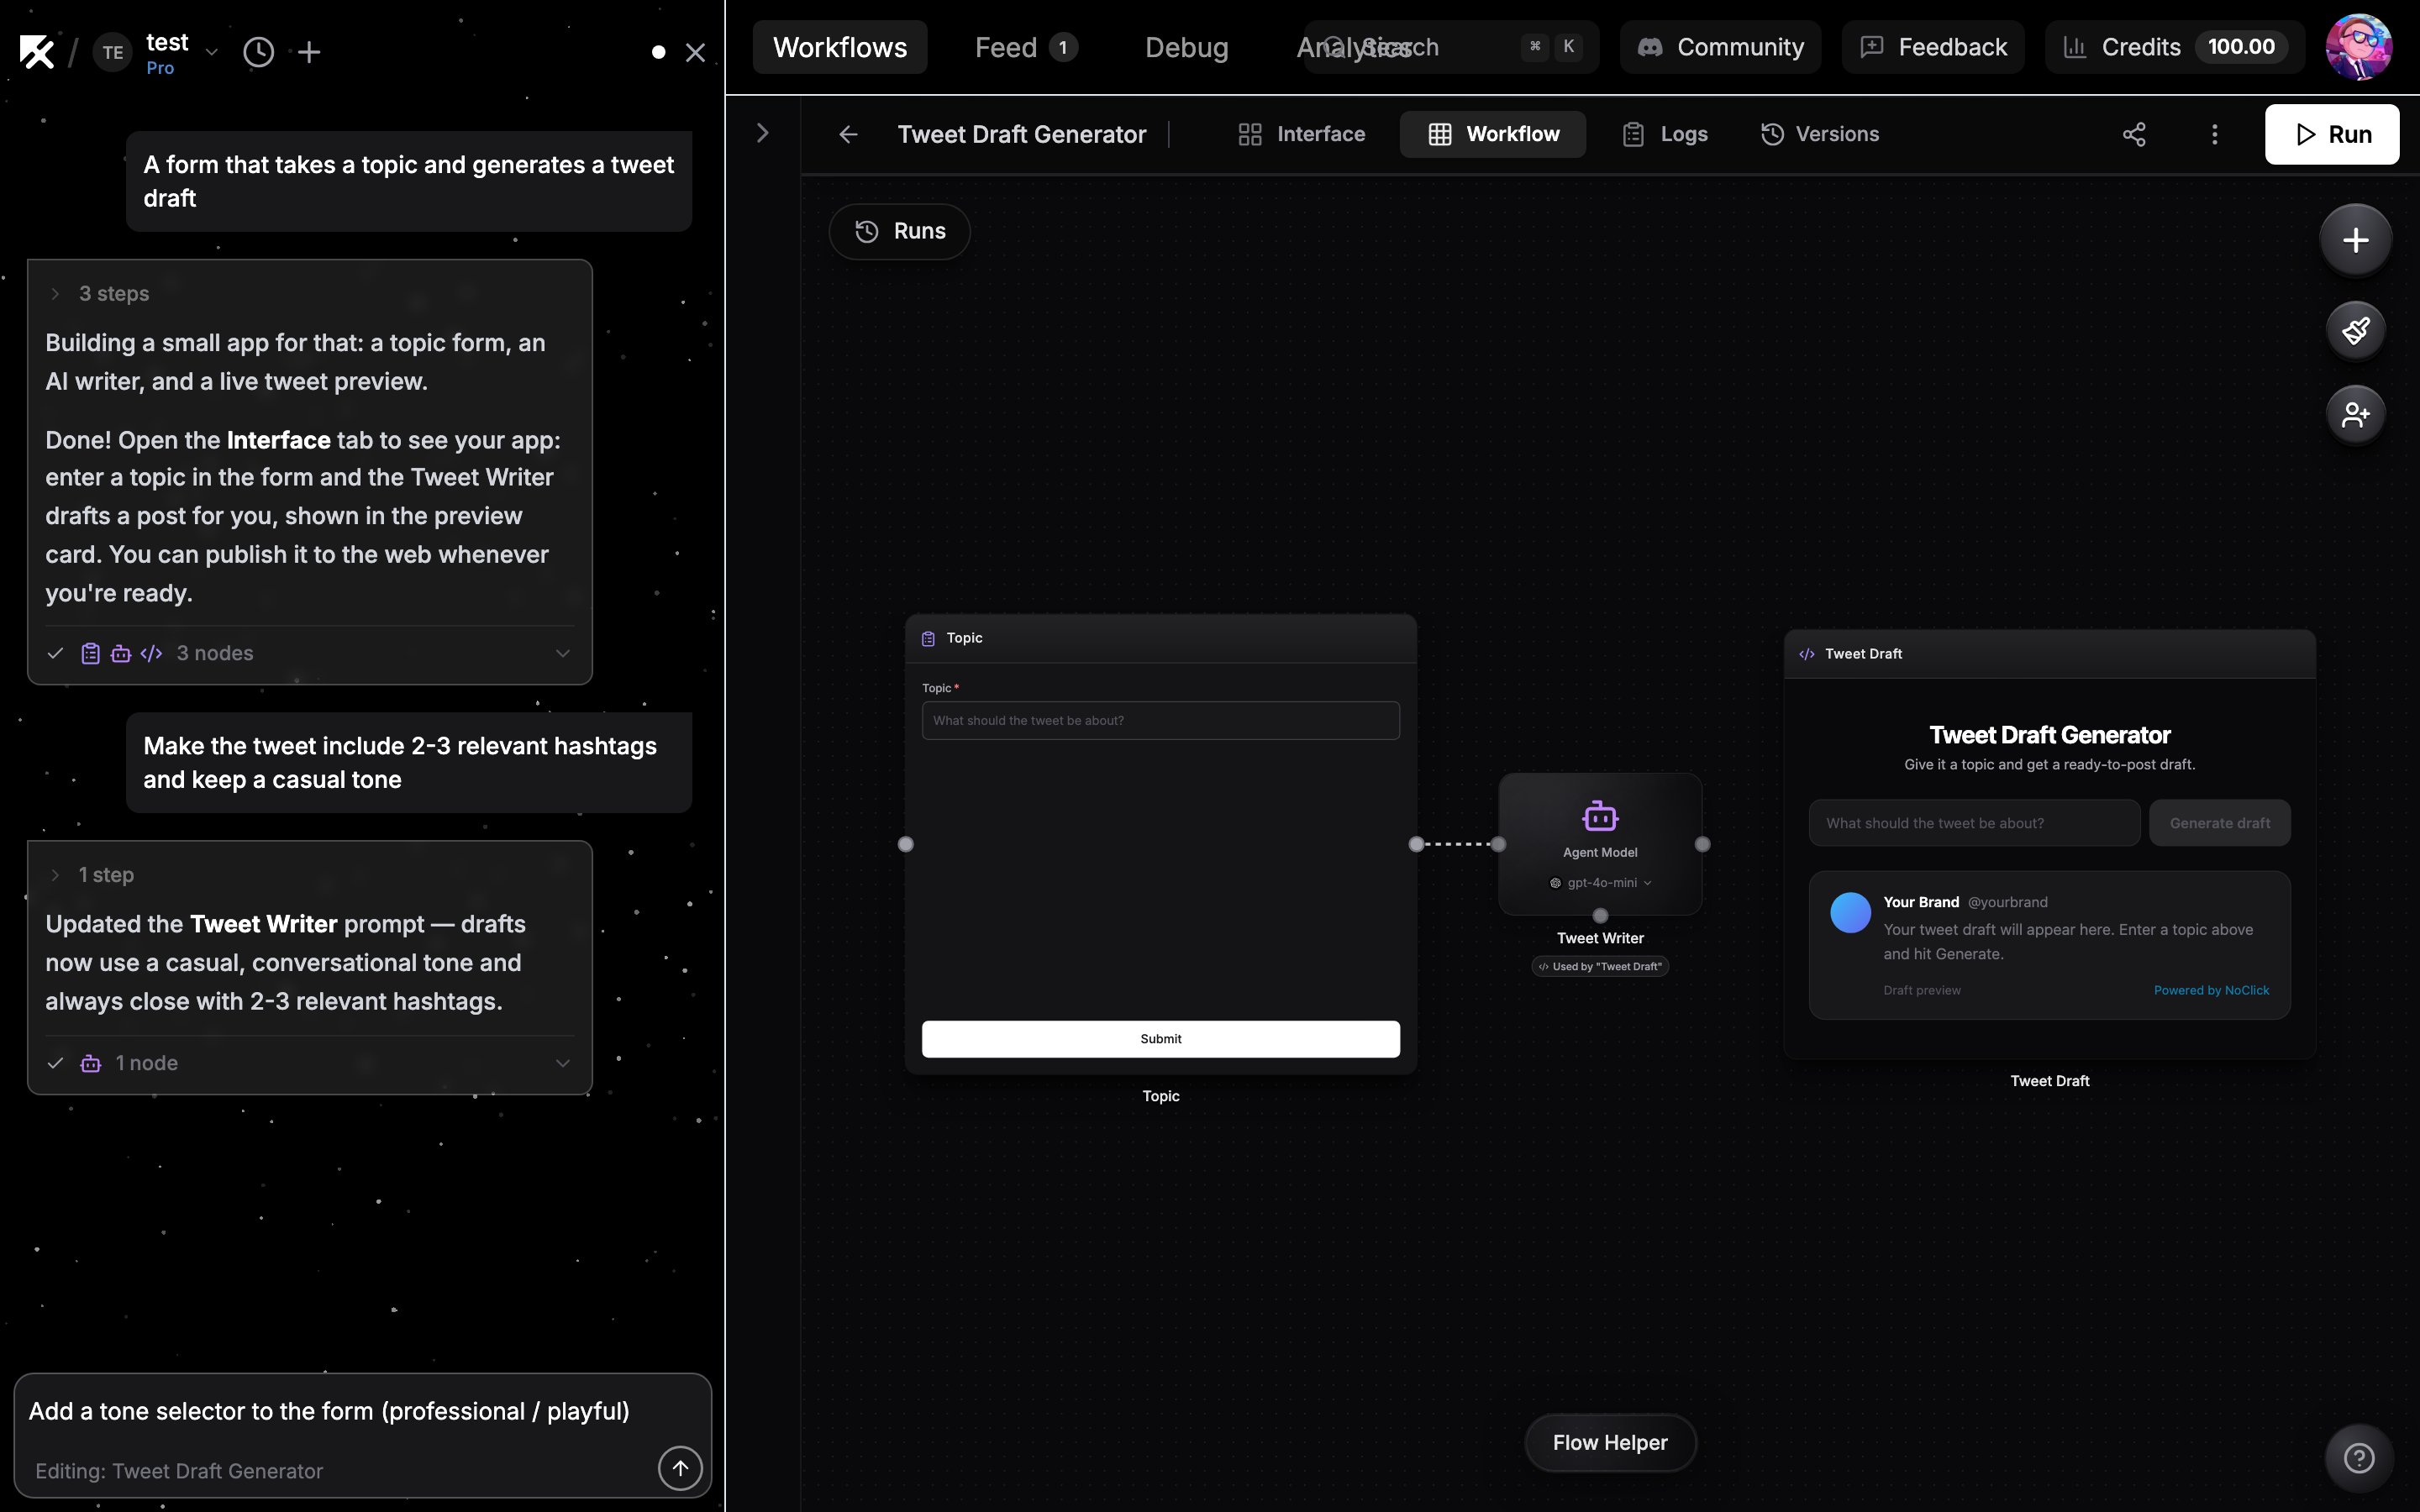Image resolution: width=2420 pixels, height=1512 pixels.
Task: Open the test workspace dropdown
Action: 211,52
